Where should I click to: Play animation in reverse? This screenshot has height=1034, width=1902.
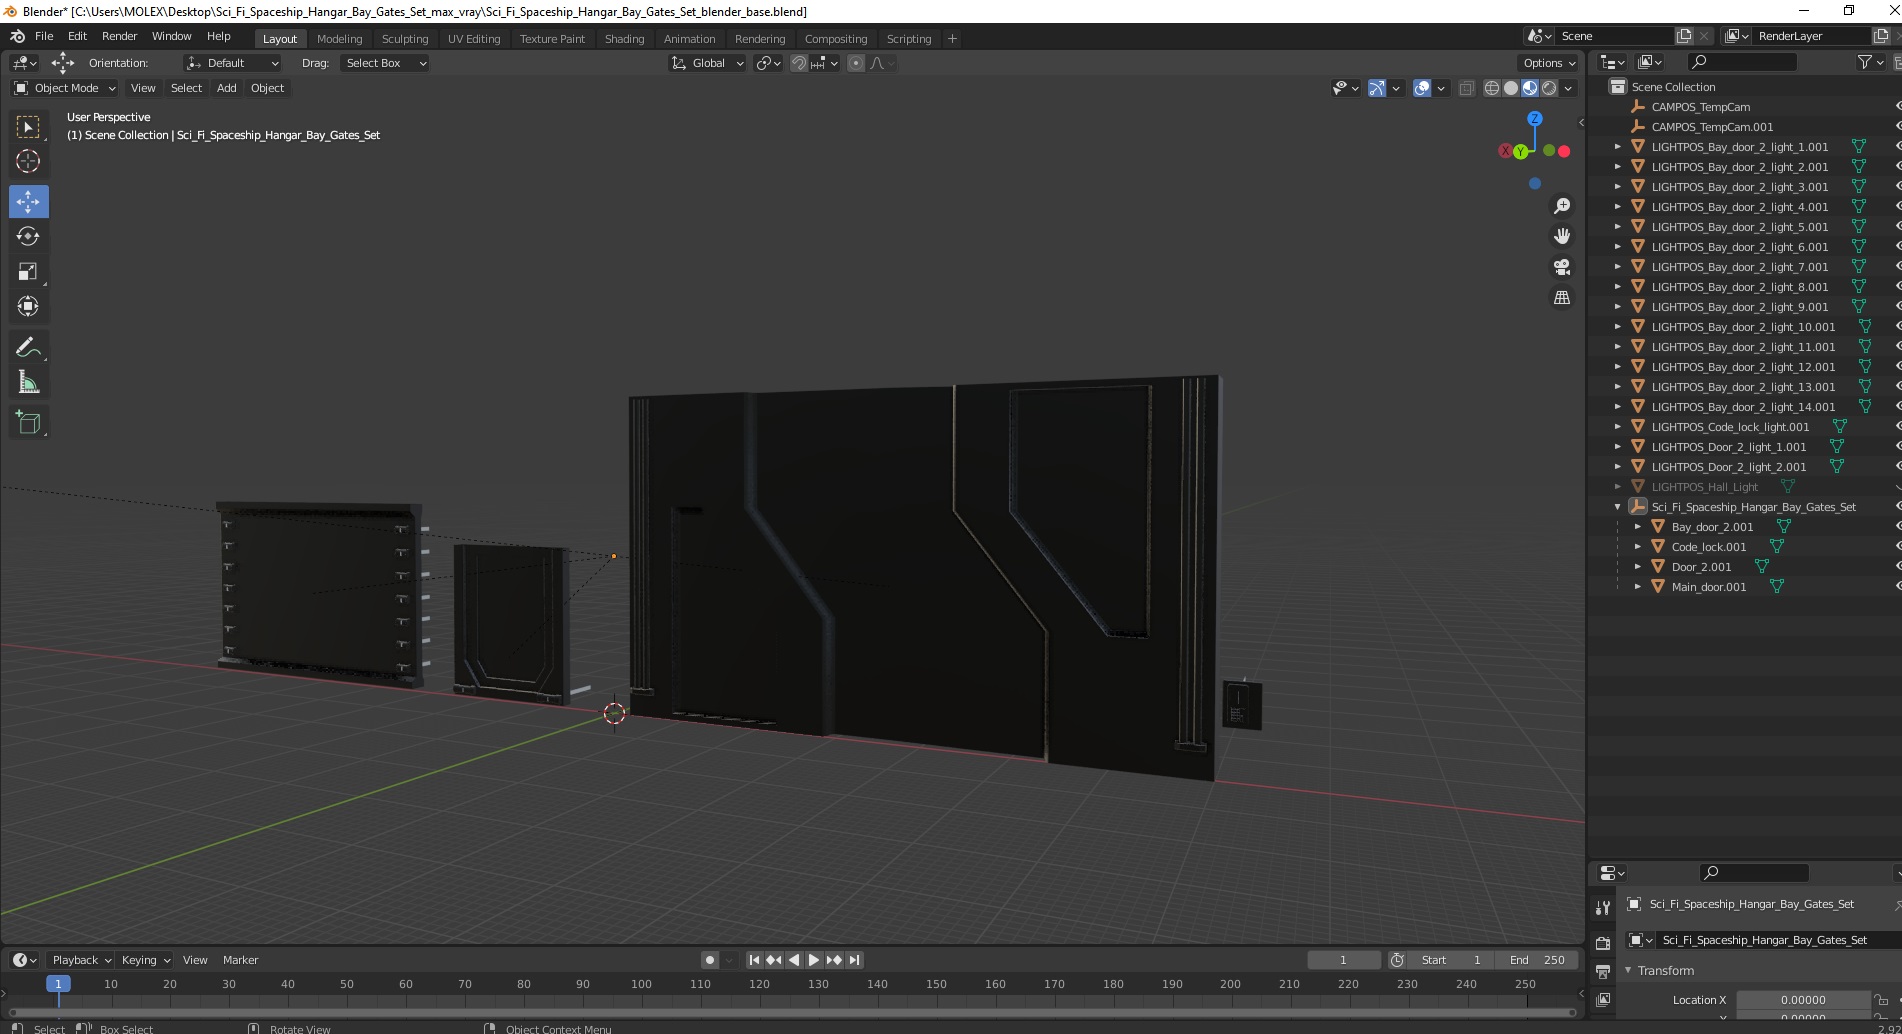pos(794,960)
